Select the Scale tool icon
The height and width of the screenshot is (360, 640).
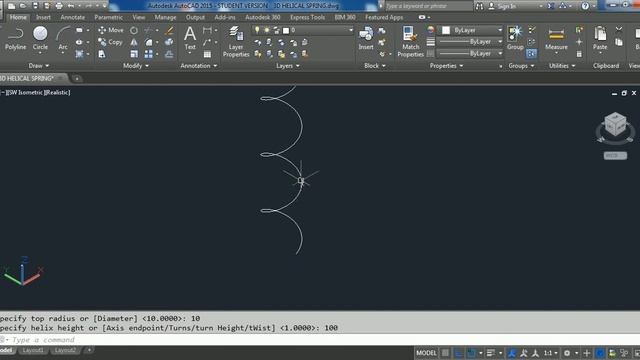tap(134, 54)
